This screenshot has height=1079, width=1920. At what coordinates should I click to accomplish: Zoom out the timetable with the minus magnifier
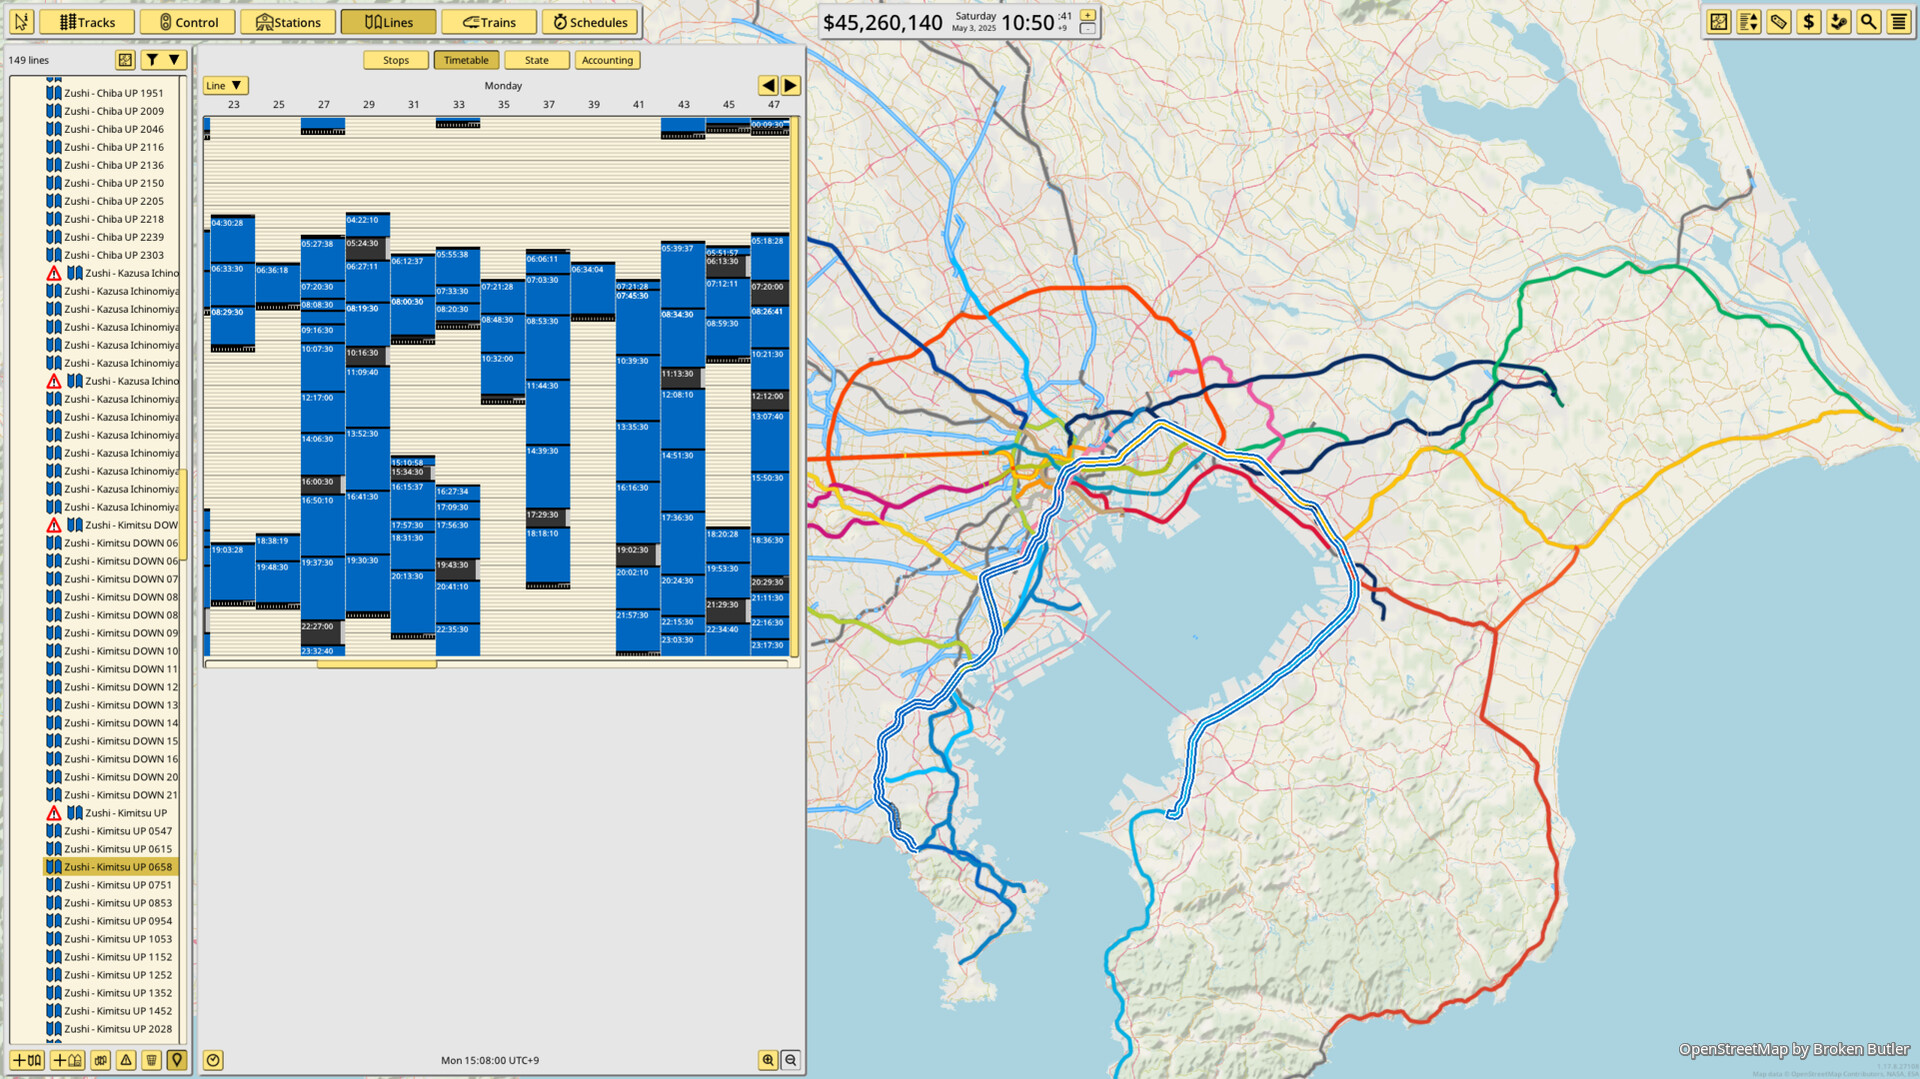point(790,1059)
